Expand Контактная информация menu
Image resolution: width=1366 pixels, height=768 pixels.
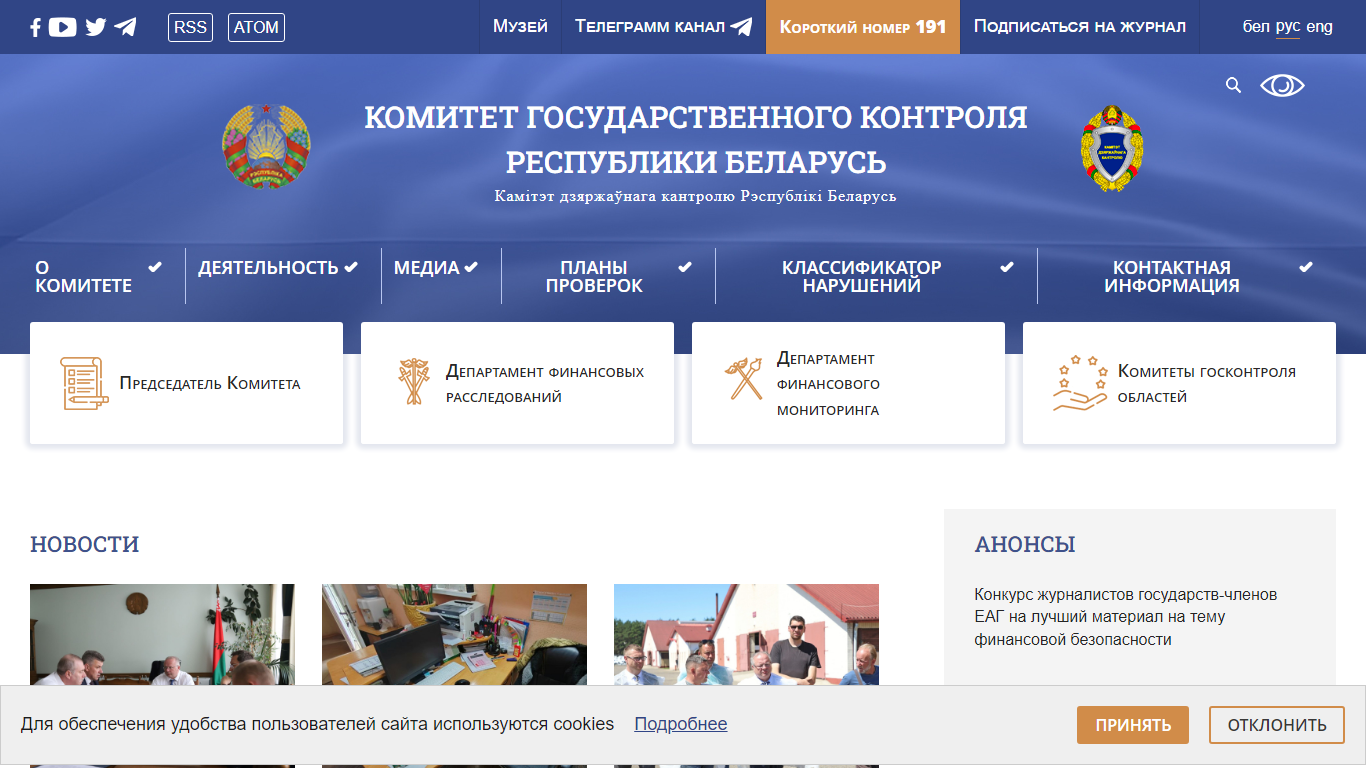click(x=1187, y=276)
